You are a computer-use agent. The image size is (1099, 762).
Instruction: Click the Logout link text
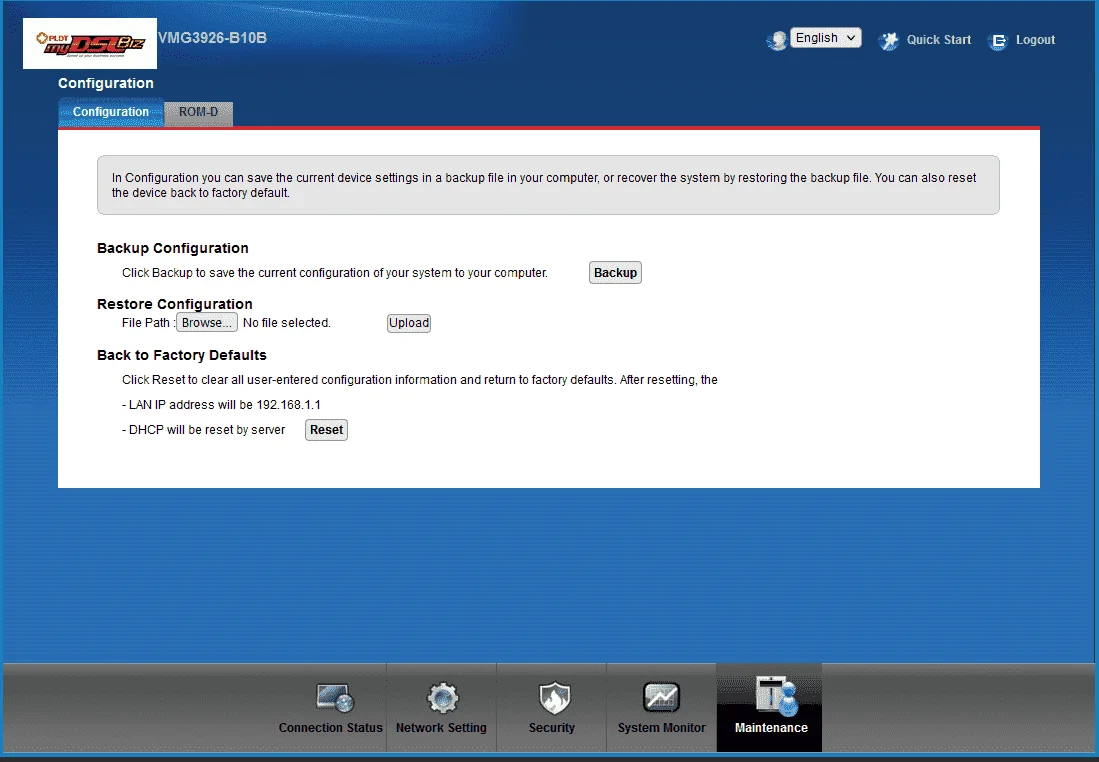point(1035,40)
